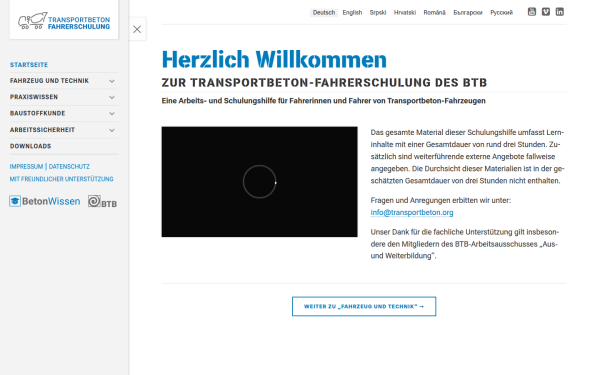Switch language to Srpski

coord(378,12)
